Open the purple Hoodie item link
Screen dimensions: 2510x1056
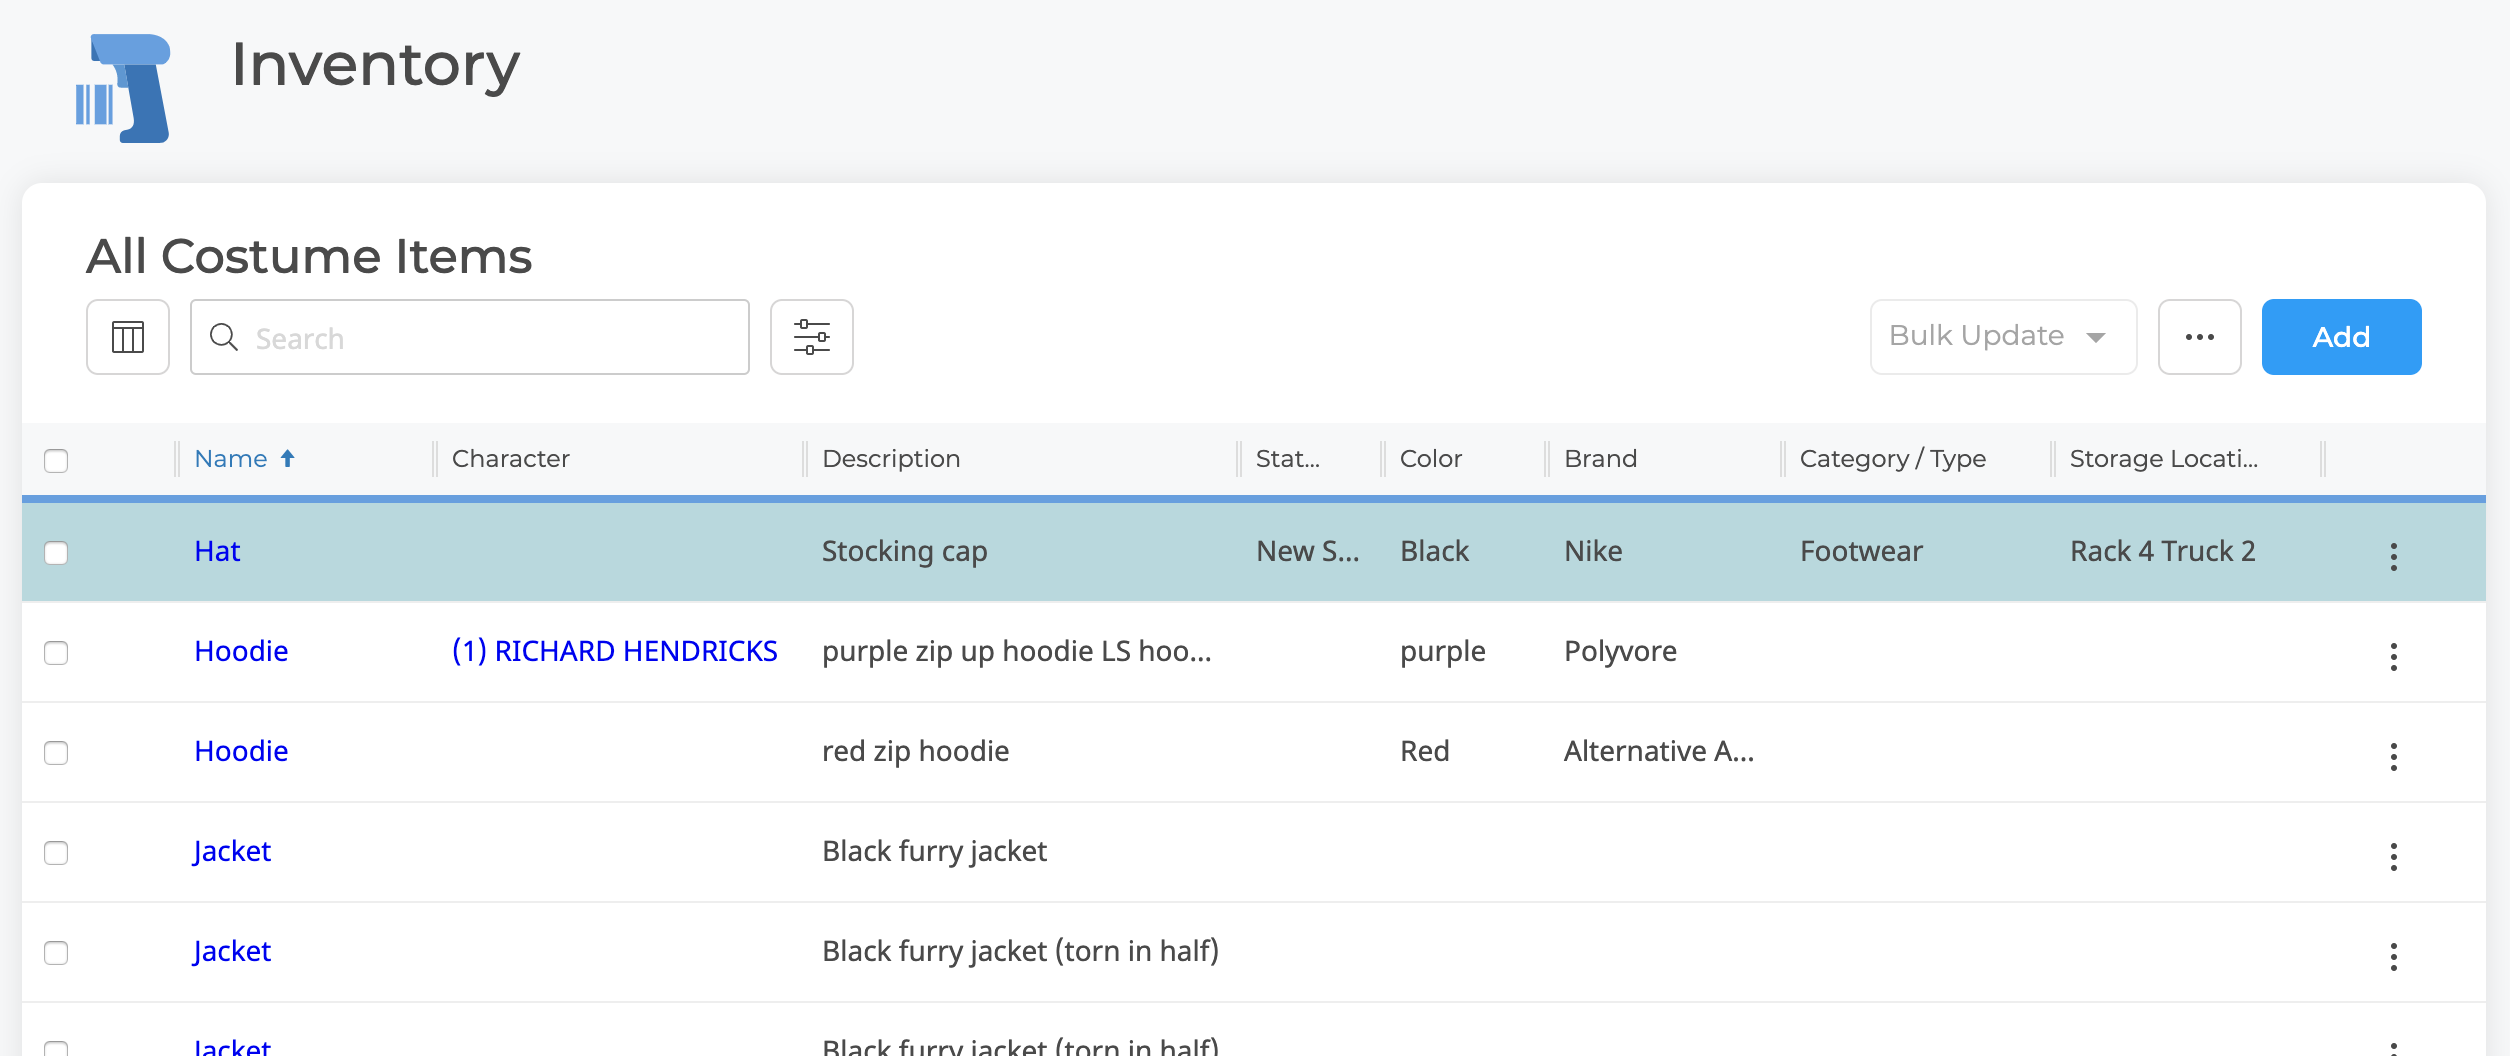[x=241, y=651]
